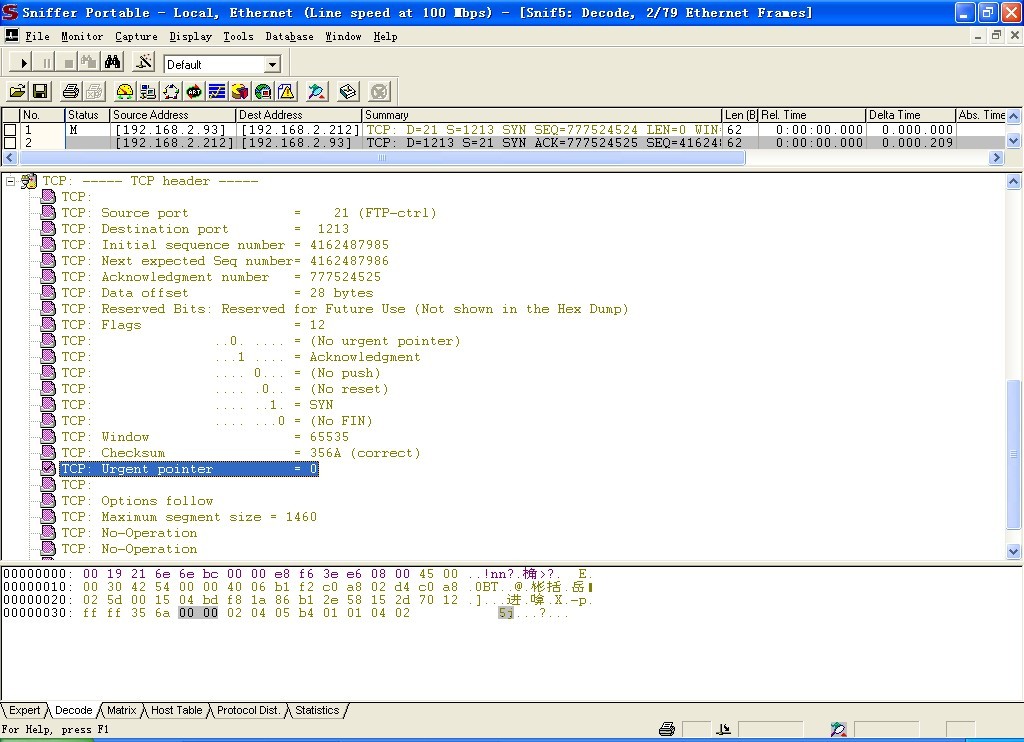
Task: Click the status bar magnifier icon
Action: (839, 729)
